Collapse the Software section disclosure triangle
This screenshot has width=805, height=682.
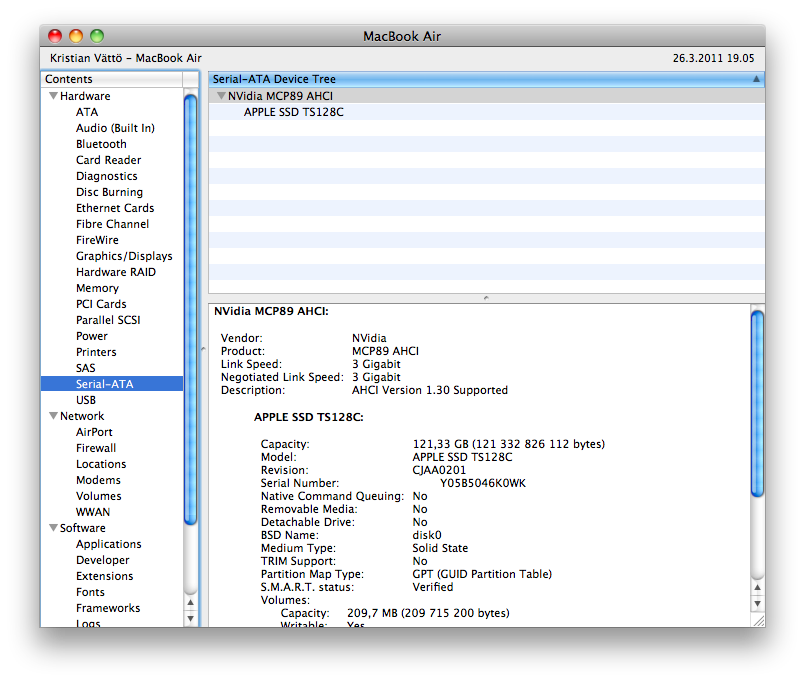pyautogui.click(x=52, y=528)
